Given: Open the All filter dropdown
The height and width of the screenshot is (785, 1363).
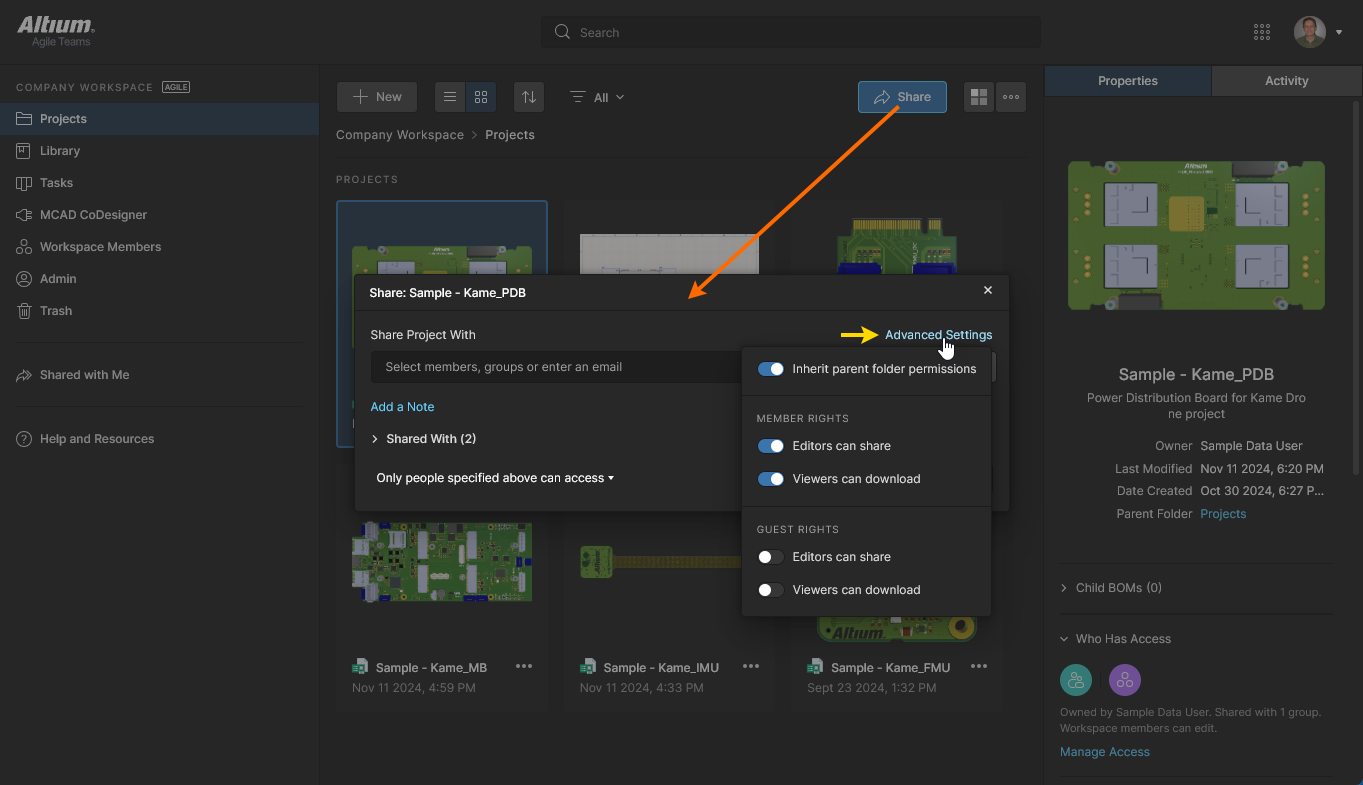Looking at the screenshot, I should [598, 97].
